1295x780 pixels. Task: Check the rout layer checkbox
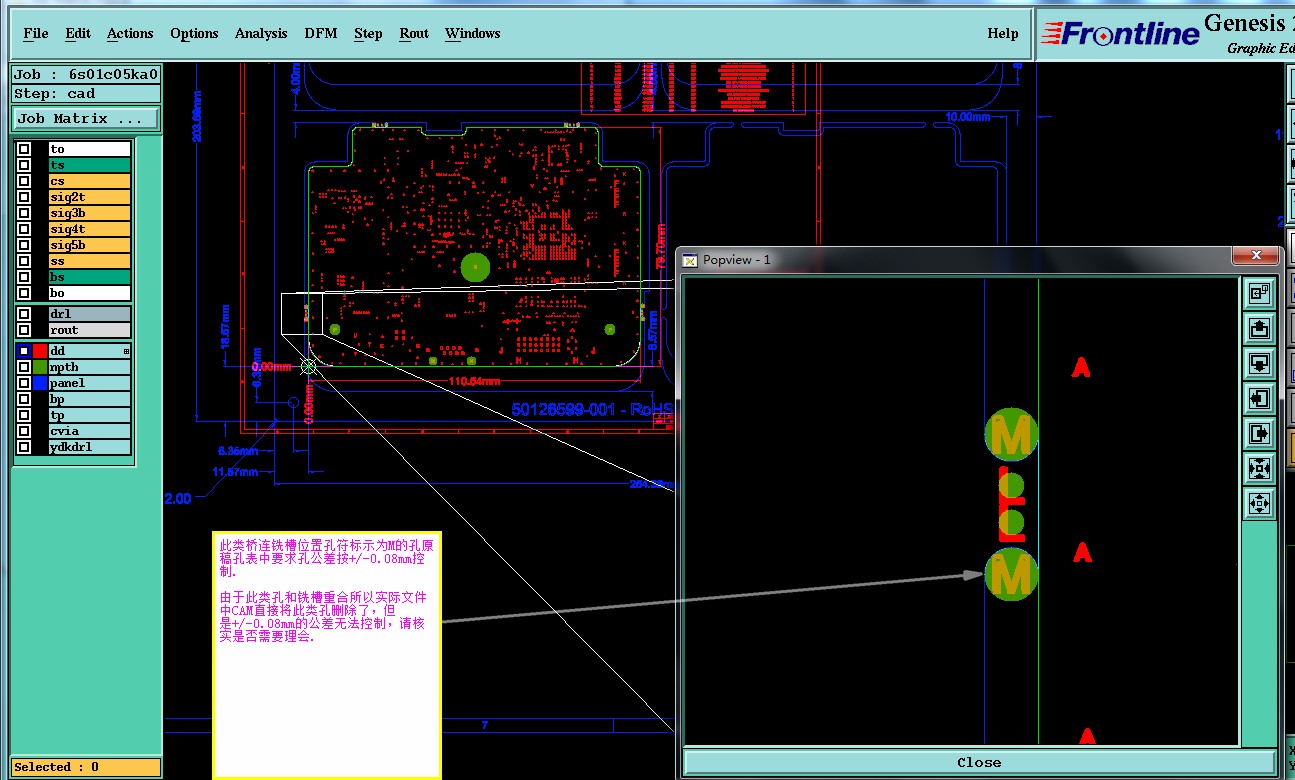(x=24, y=330)
